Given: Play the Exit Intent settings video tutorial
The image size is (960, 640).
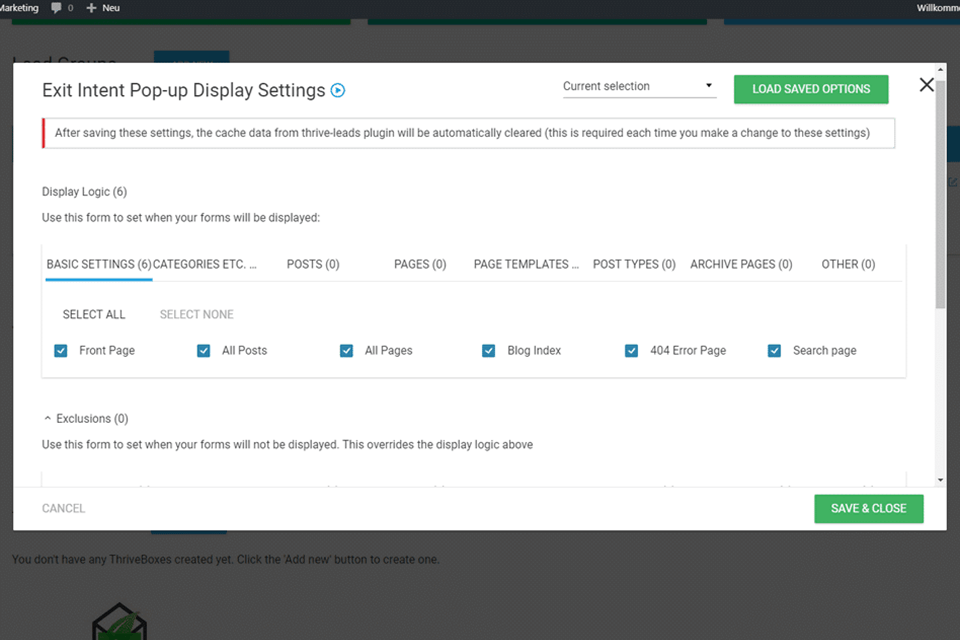Looking at the screenshot, I should coord(338,90).
